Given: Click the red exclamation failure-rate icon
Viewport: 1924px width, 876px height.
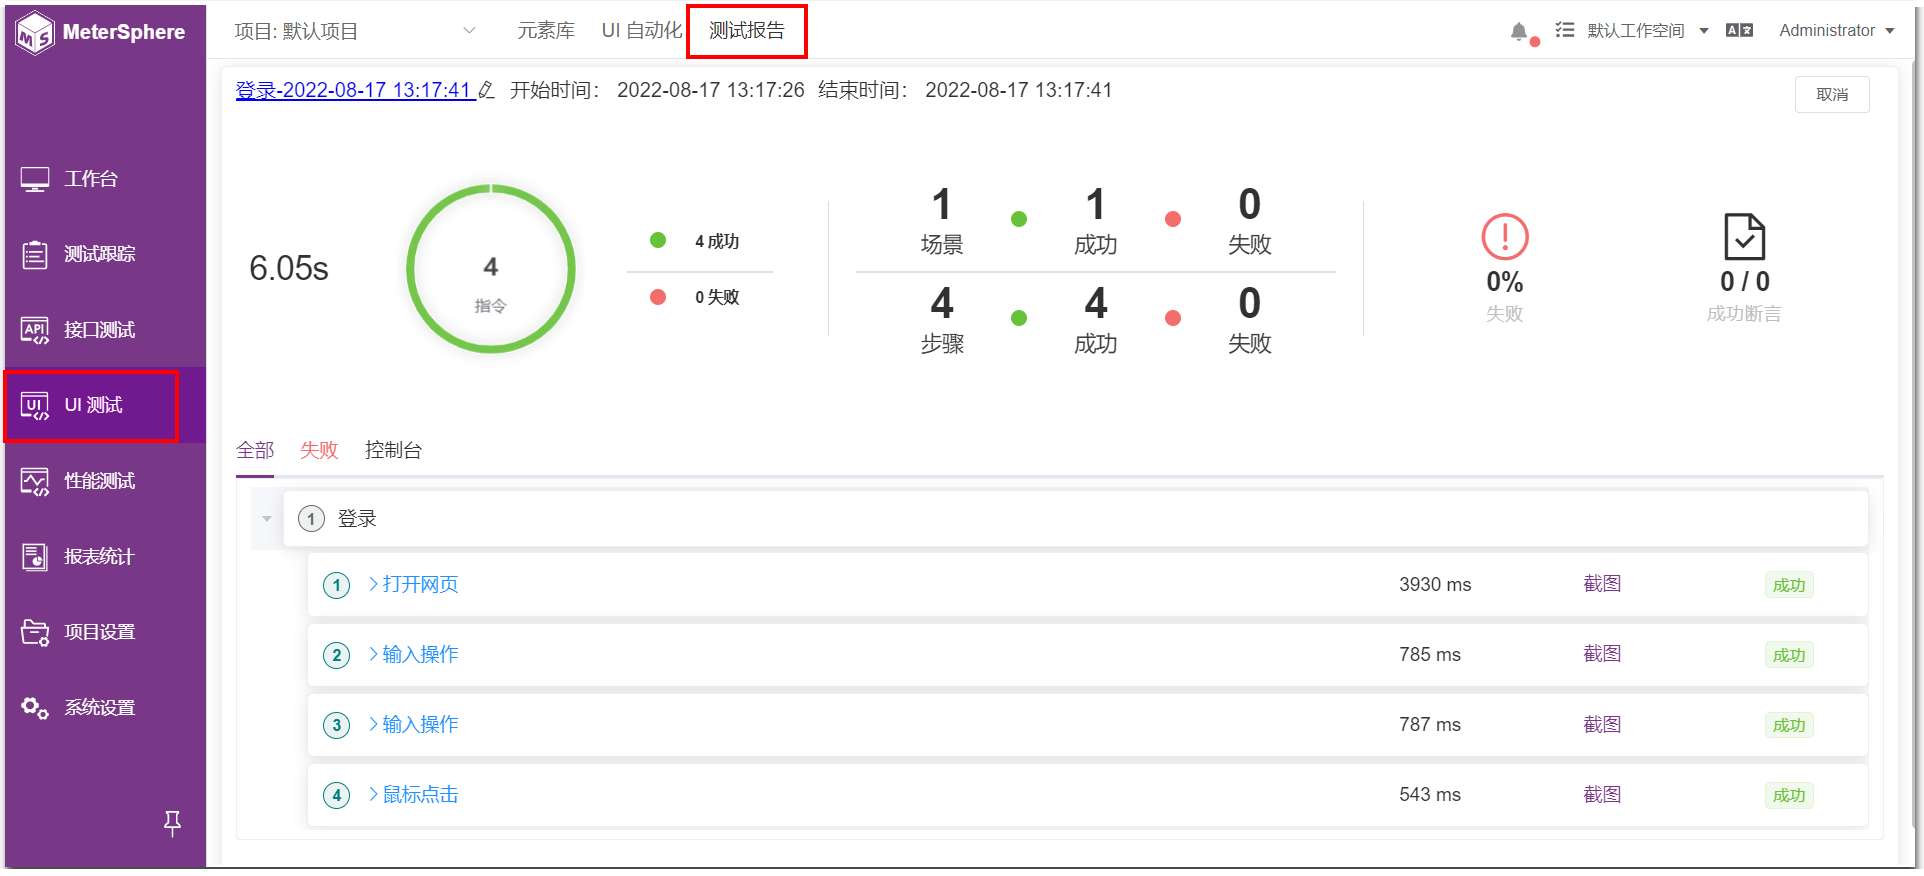Looking at the screenshot, I should coord(1505,238).
